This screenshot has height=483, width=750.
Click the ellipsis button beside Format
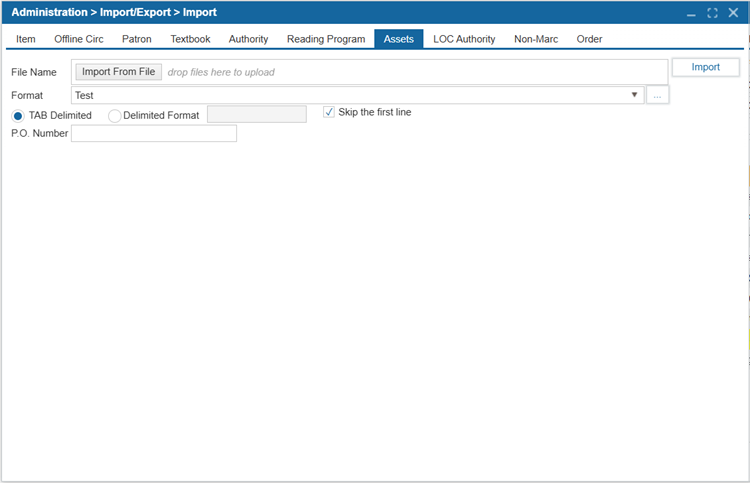657,95
